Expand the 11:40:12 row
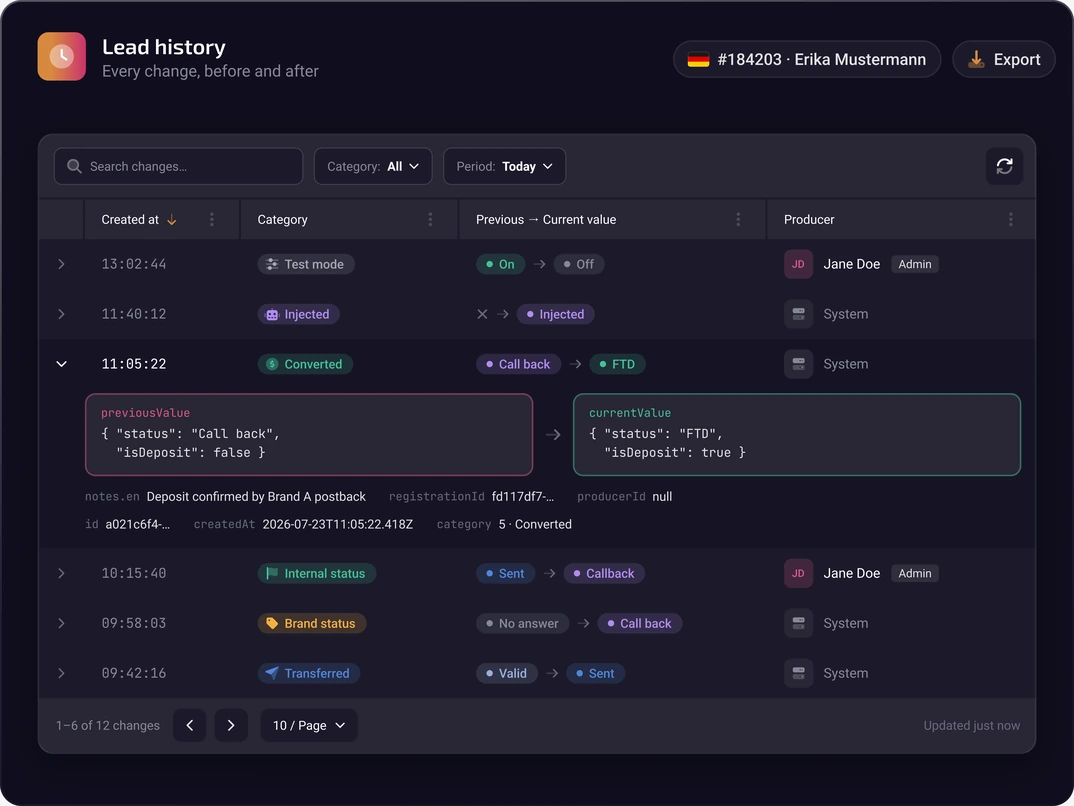1074x806 pixels. pyautogui.click(x=62, y=314)
